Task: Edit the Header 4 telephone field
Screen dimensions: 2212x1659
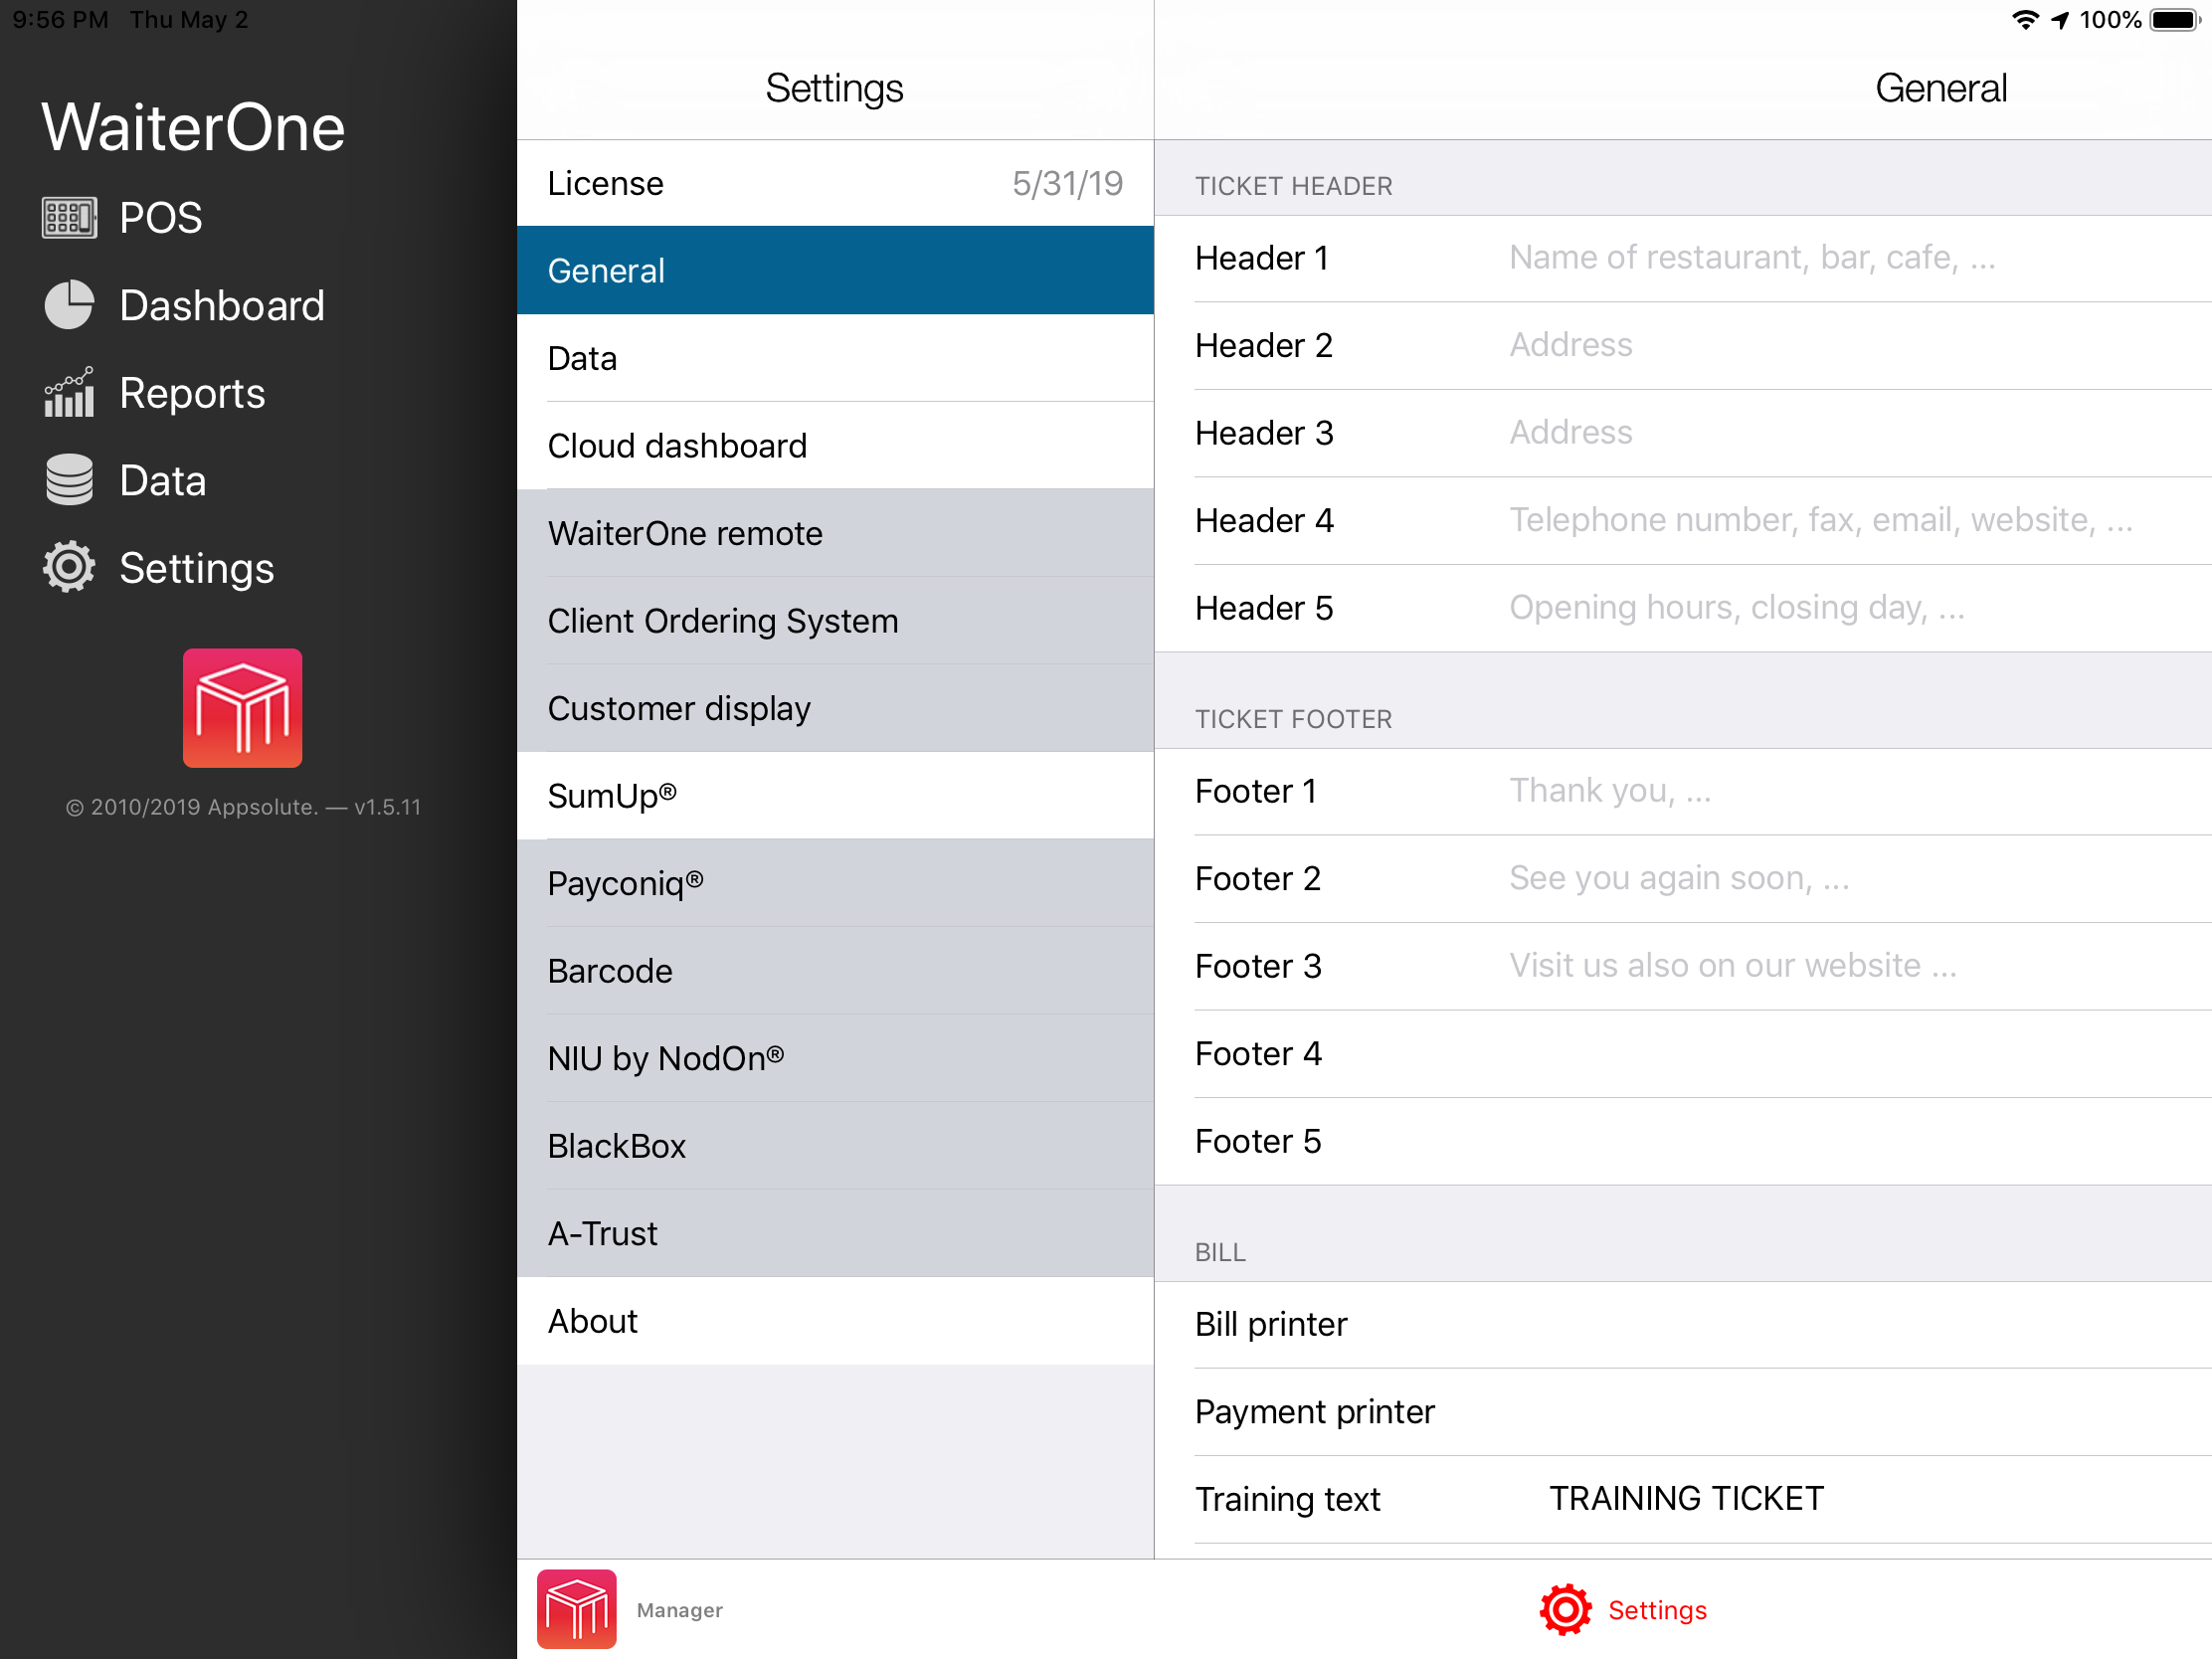Action: coord(1860,520)
